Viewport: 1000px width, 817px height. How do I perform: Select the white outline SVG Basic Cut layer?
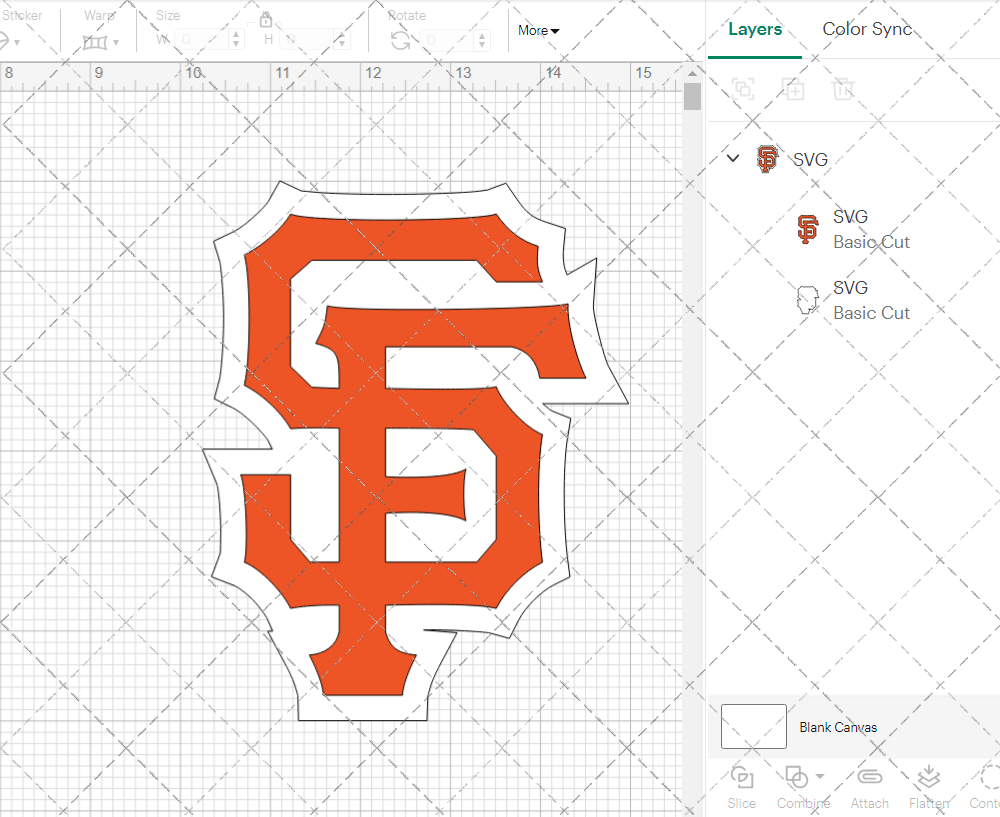tap(853, 300)
